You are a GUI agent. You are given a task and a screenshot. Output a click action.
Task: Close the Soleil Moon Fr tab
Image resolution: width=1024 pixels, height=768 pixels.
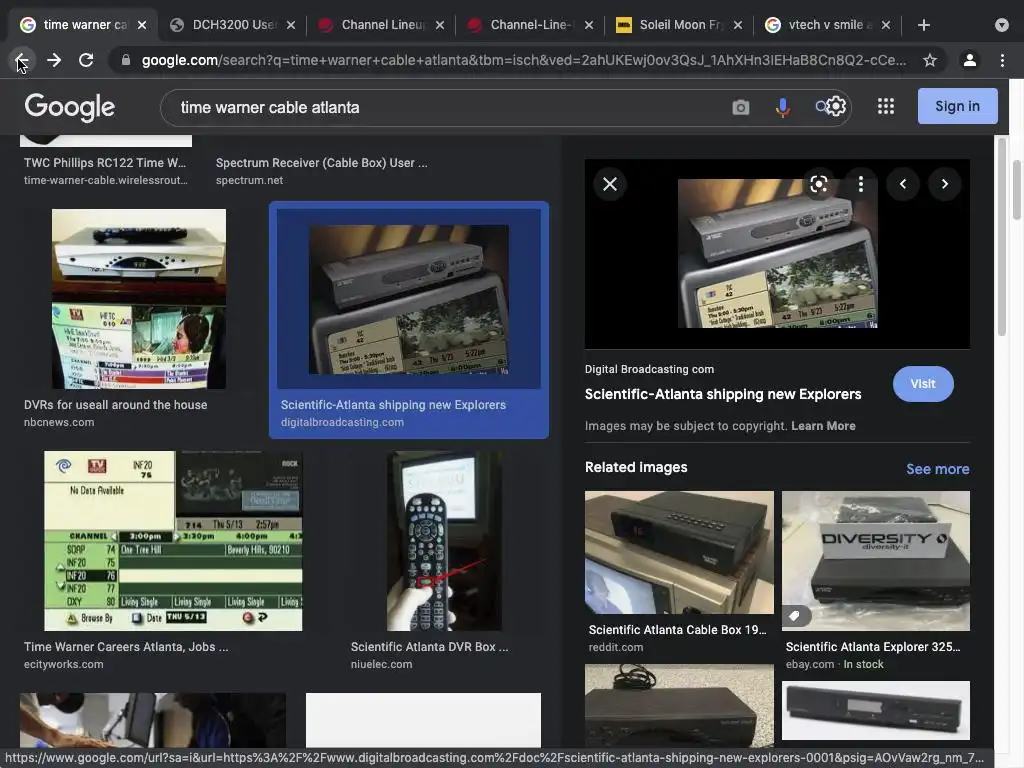tap(737, 25)
